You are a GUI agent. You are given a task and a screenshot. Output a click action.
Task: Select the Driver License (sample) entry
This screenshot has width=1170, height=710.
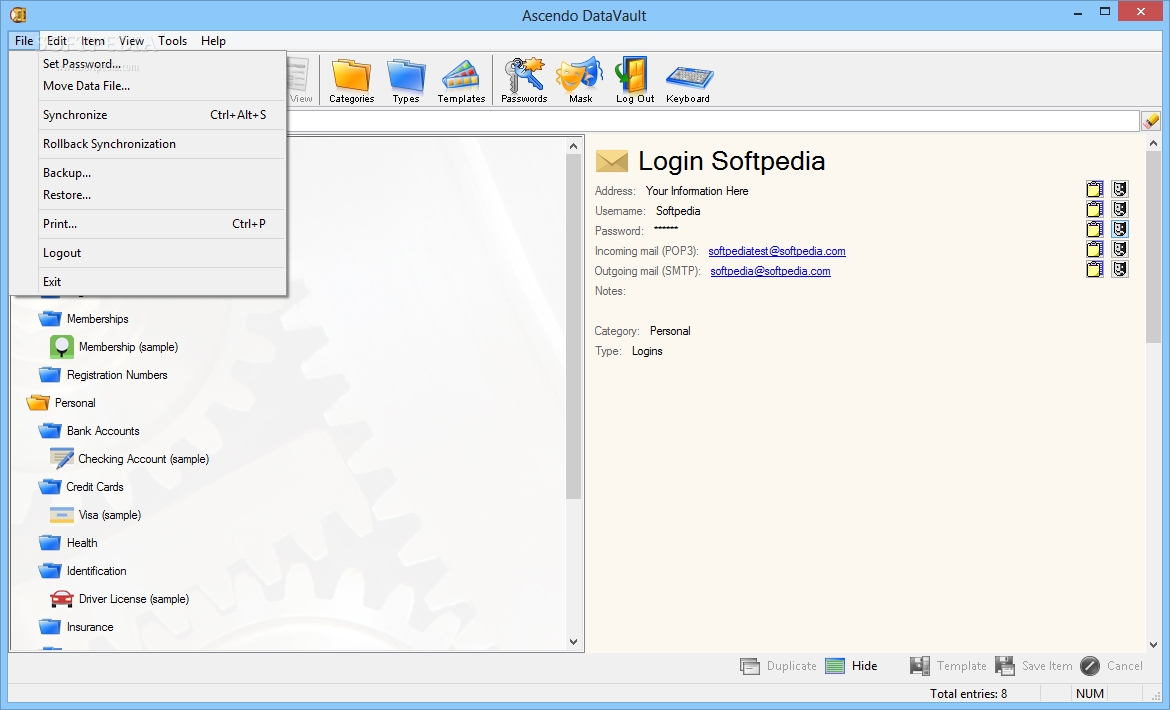[119, 599]
